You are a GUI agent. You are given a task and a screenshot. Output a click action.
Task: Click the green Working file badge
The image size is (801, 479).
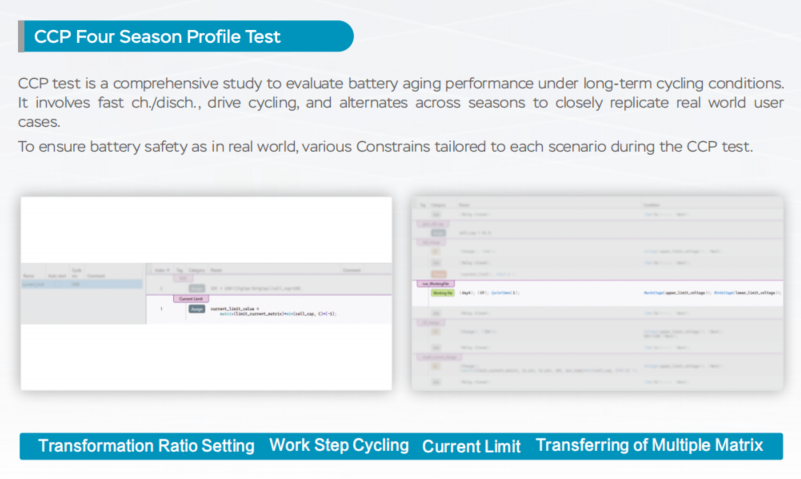pyautogui.click(x=443, y=293)
